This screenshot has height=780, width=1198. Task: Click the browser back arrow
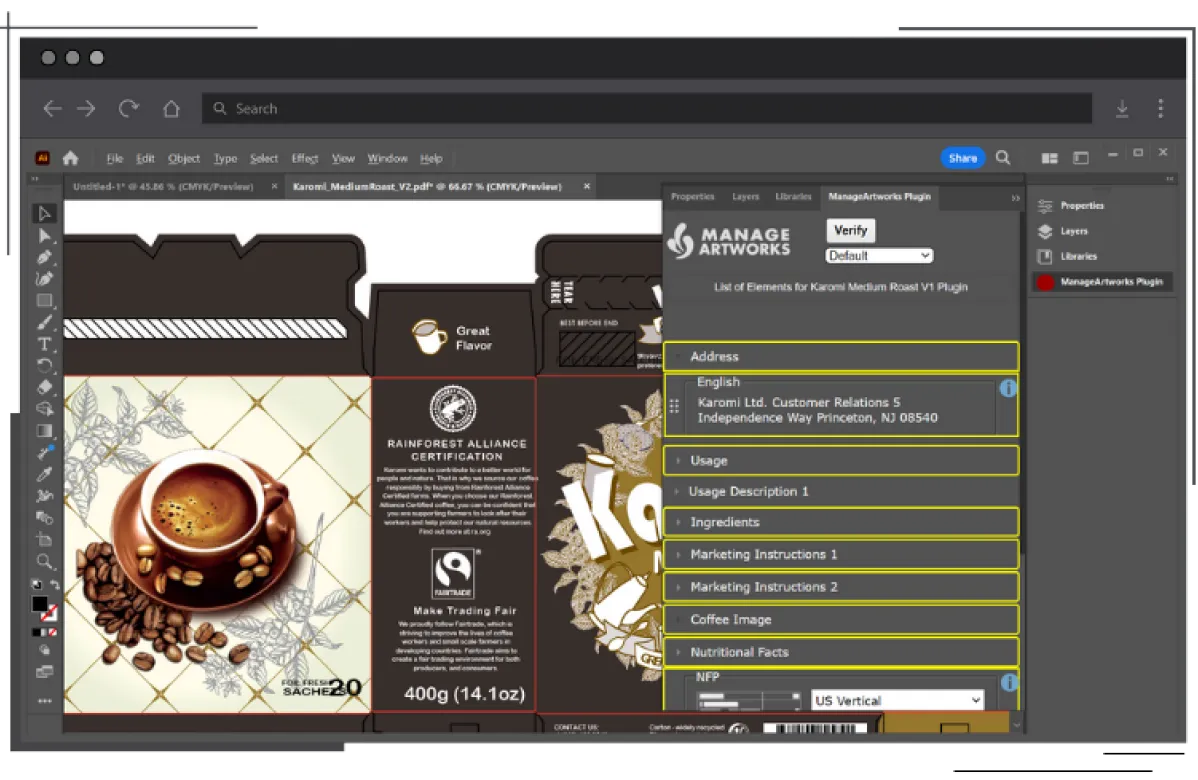[52, 108]
